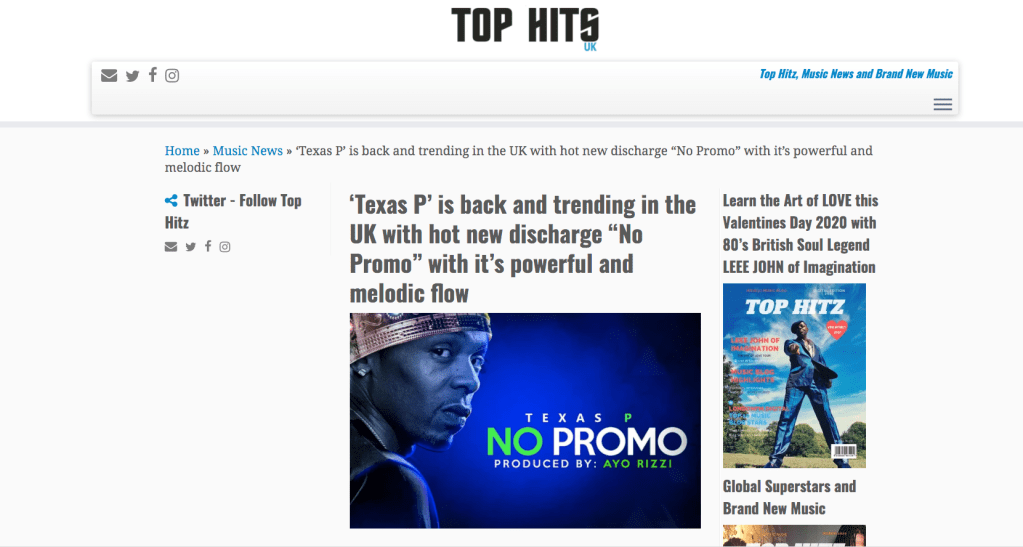Open Global Superstars and Brand New Music
This screenshot has width=1023, height=547.
(789, 497)
